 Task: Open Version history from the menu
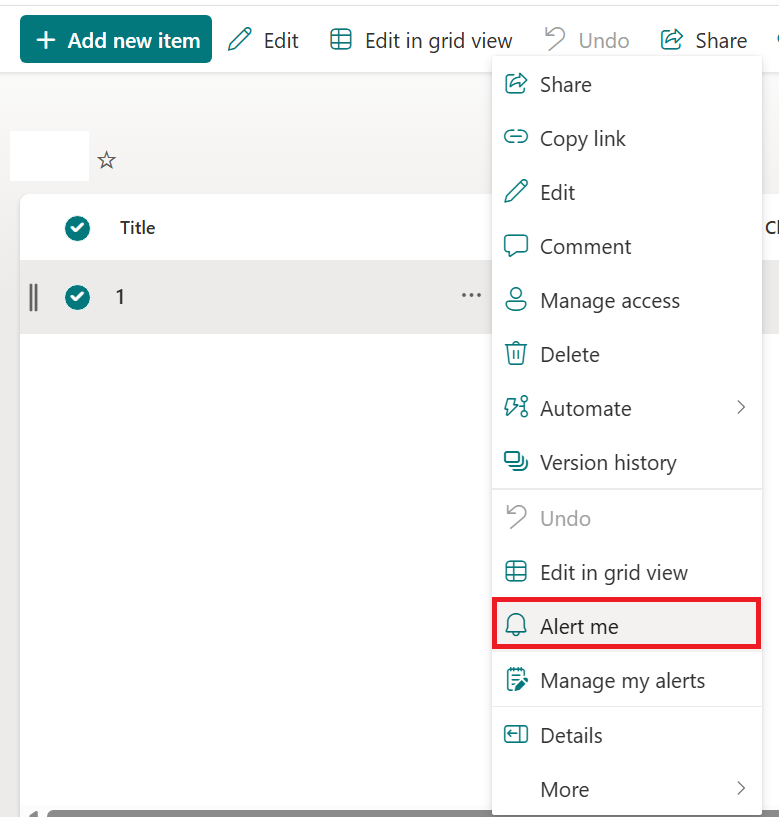tap(627, 462)
